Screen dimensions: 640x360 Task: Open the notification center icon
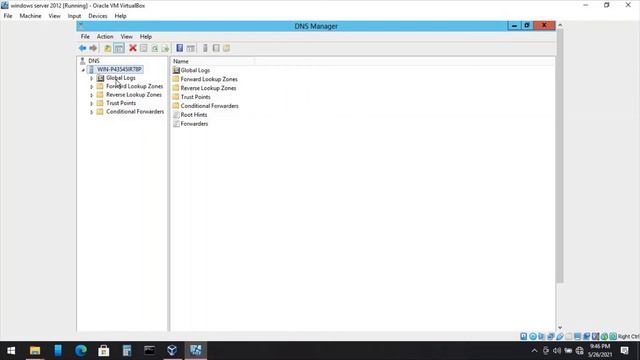coord(624,351)
